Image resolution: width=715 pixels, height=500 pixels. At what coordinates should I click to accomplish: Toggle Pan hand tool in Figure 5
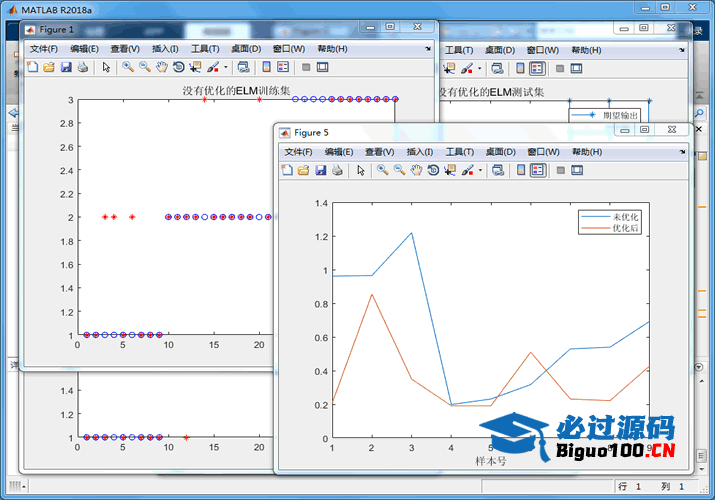pyautogui.click(x=416, y=170)
